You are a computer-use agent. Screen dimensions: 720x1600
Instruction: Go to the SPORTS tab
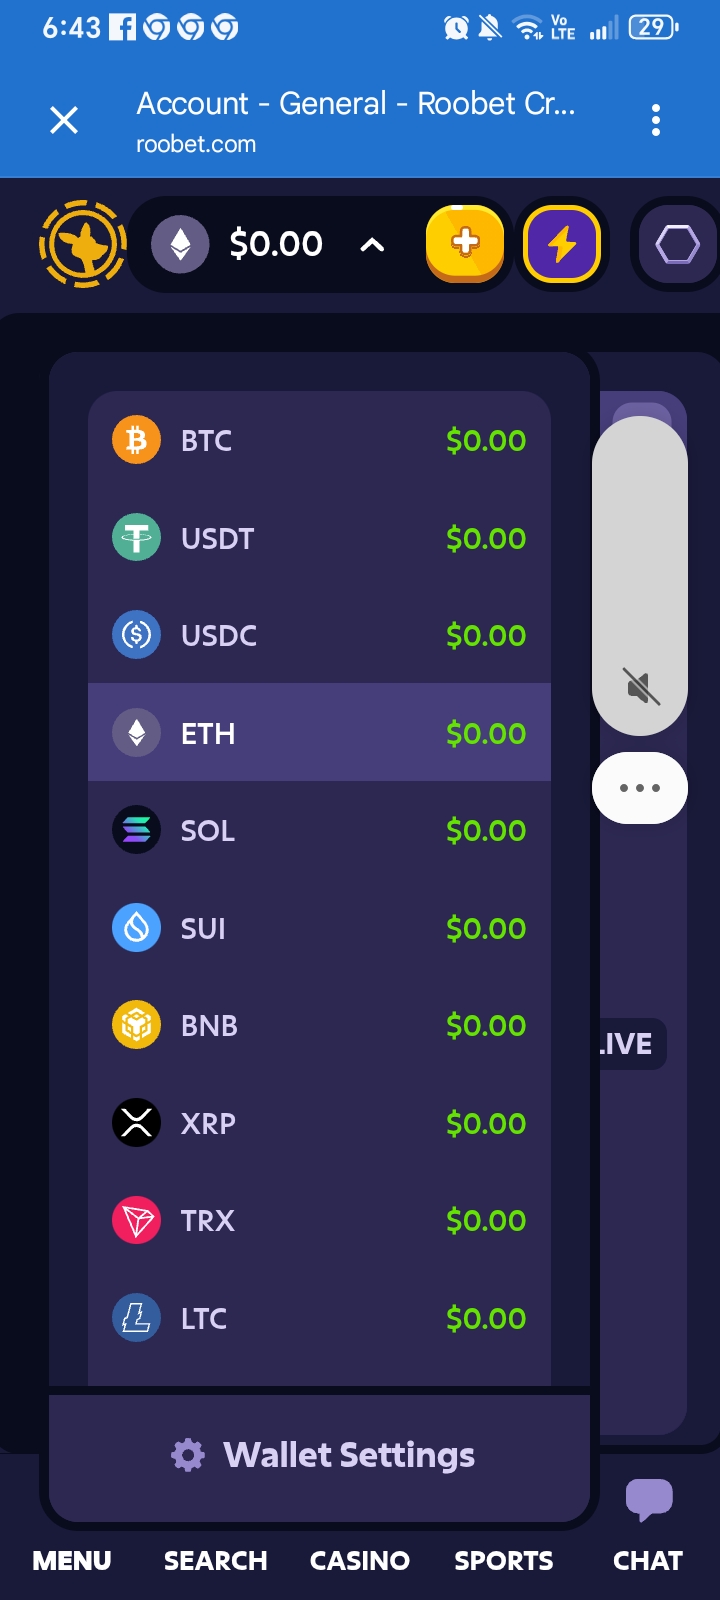click(504, 1560)
